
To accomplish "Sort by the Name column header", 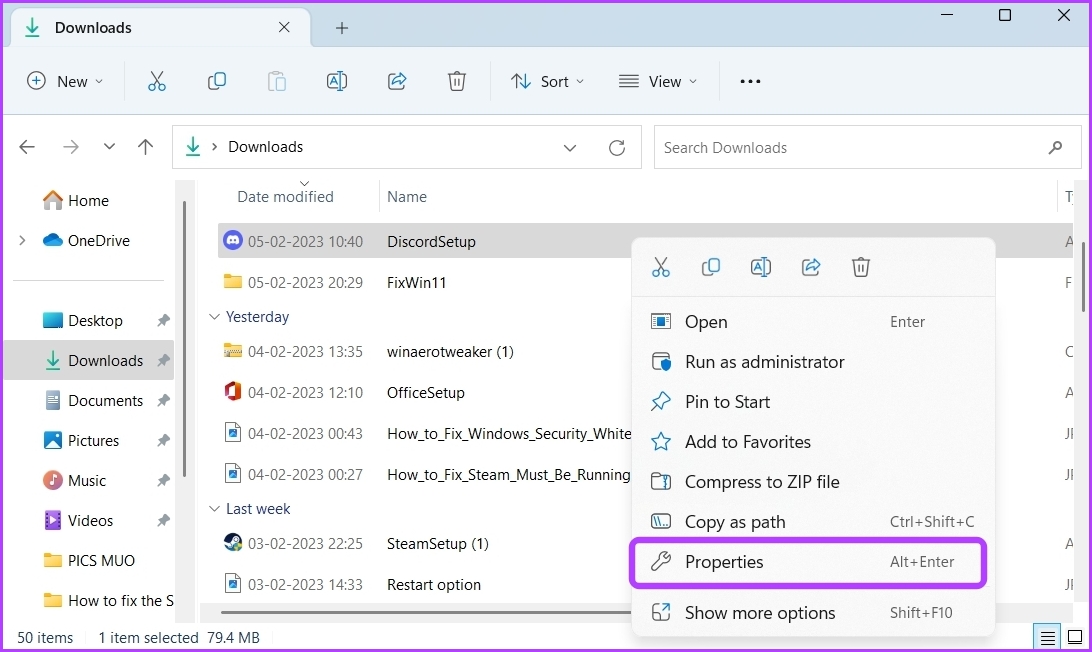I will [407, 196].
